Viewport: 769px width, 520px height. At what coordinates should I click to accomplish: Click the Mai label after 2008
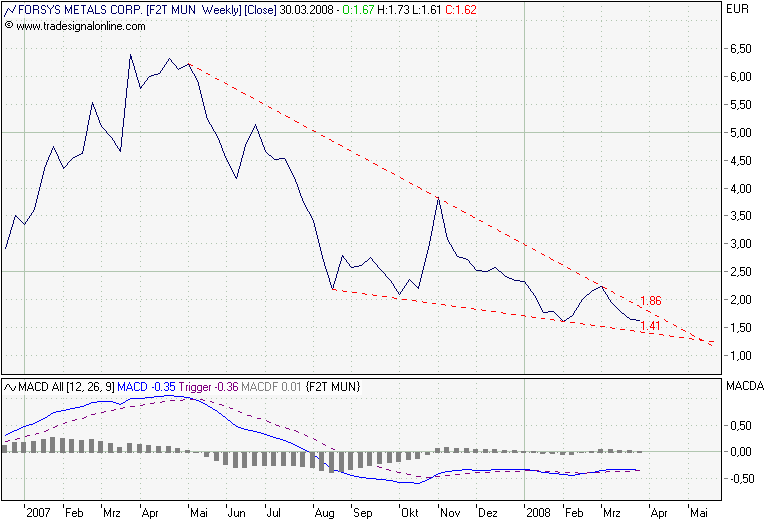click(698, 513)
